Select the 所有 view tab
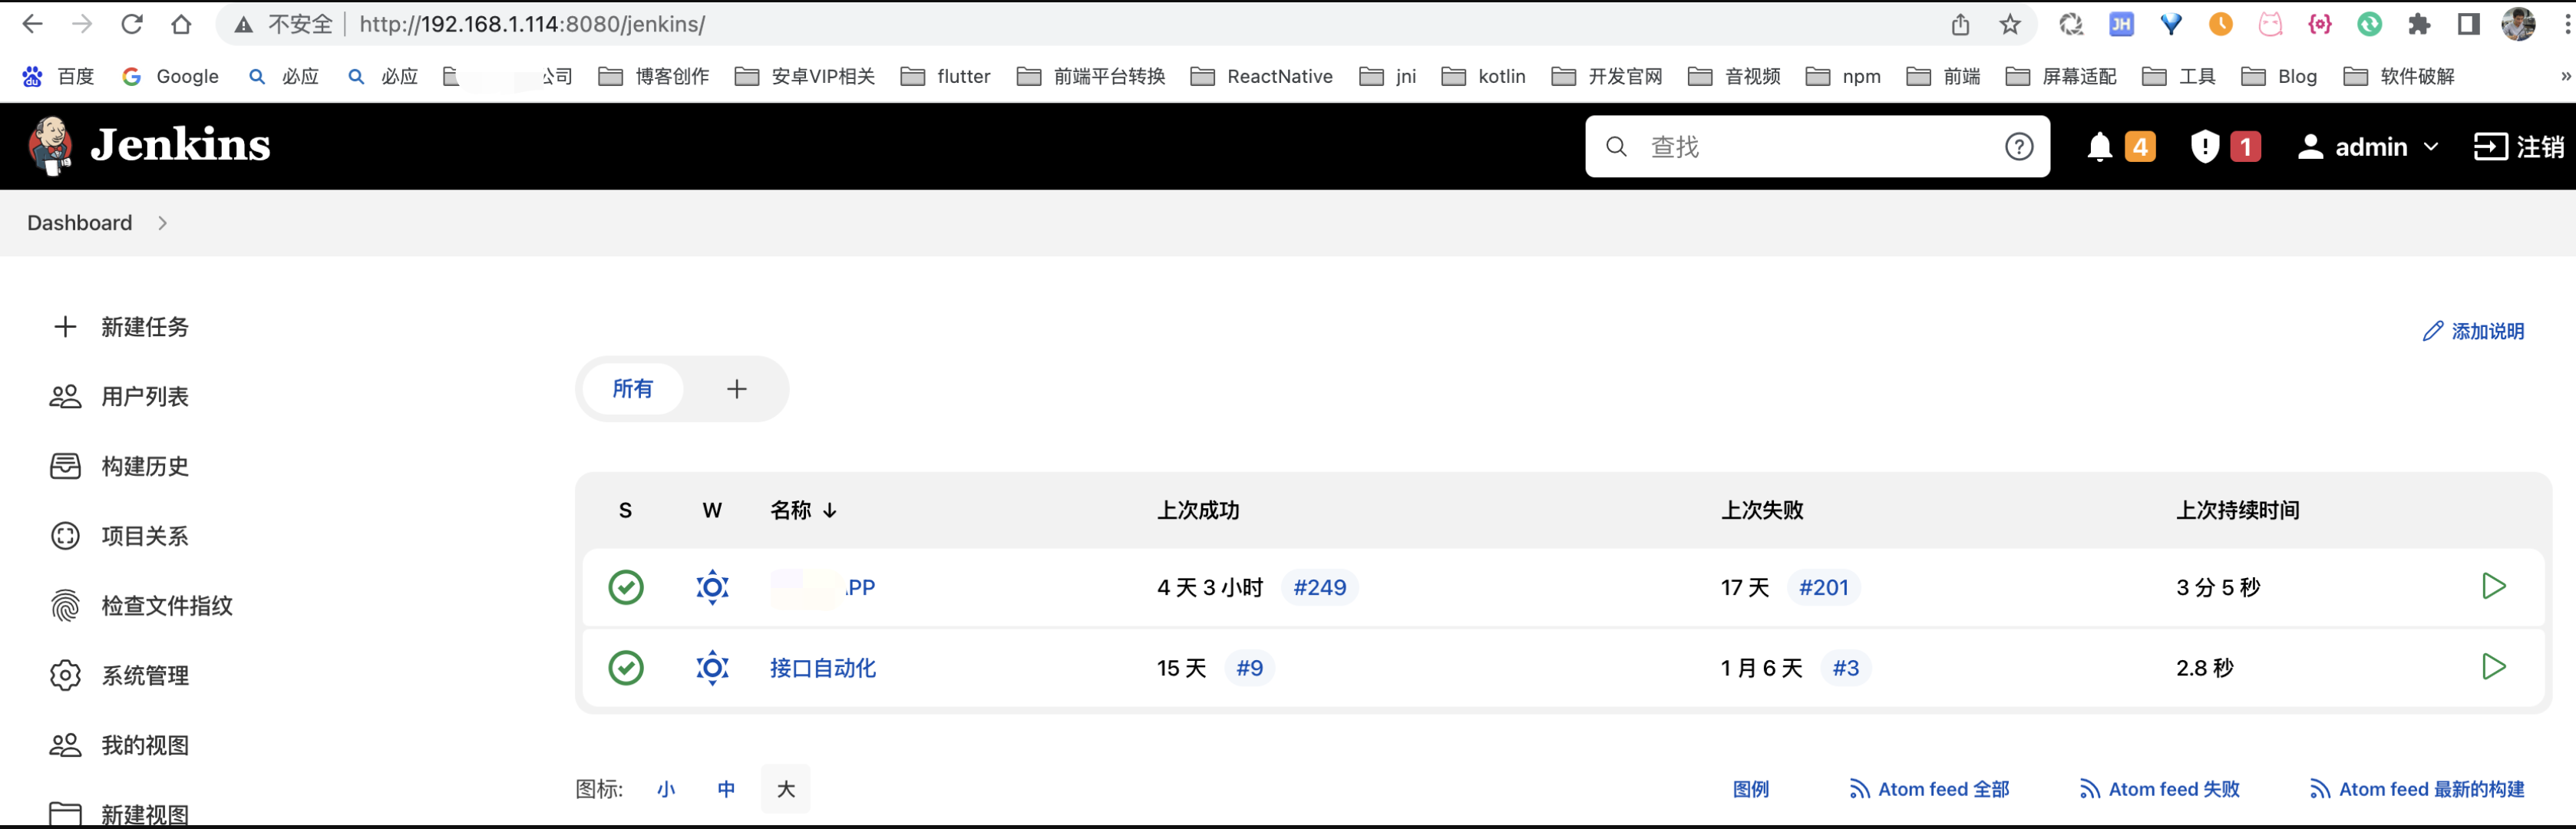2576x829 pixels. (x=632, y=389)
